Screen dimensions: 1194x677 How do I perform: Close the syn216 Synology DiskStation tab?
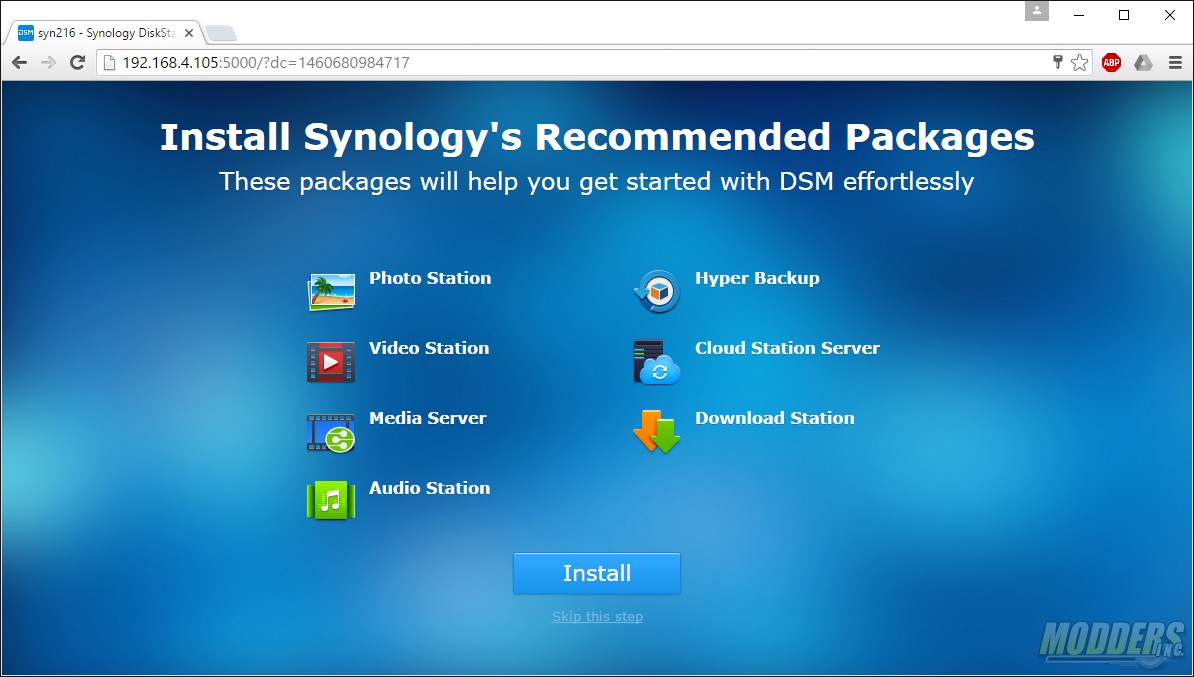click(x=189, y=33)
